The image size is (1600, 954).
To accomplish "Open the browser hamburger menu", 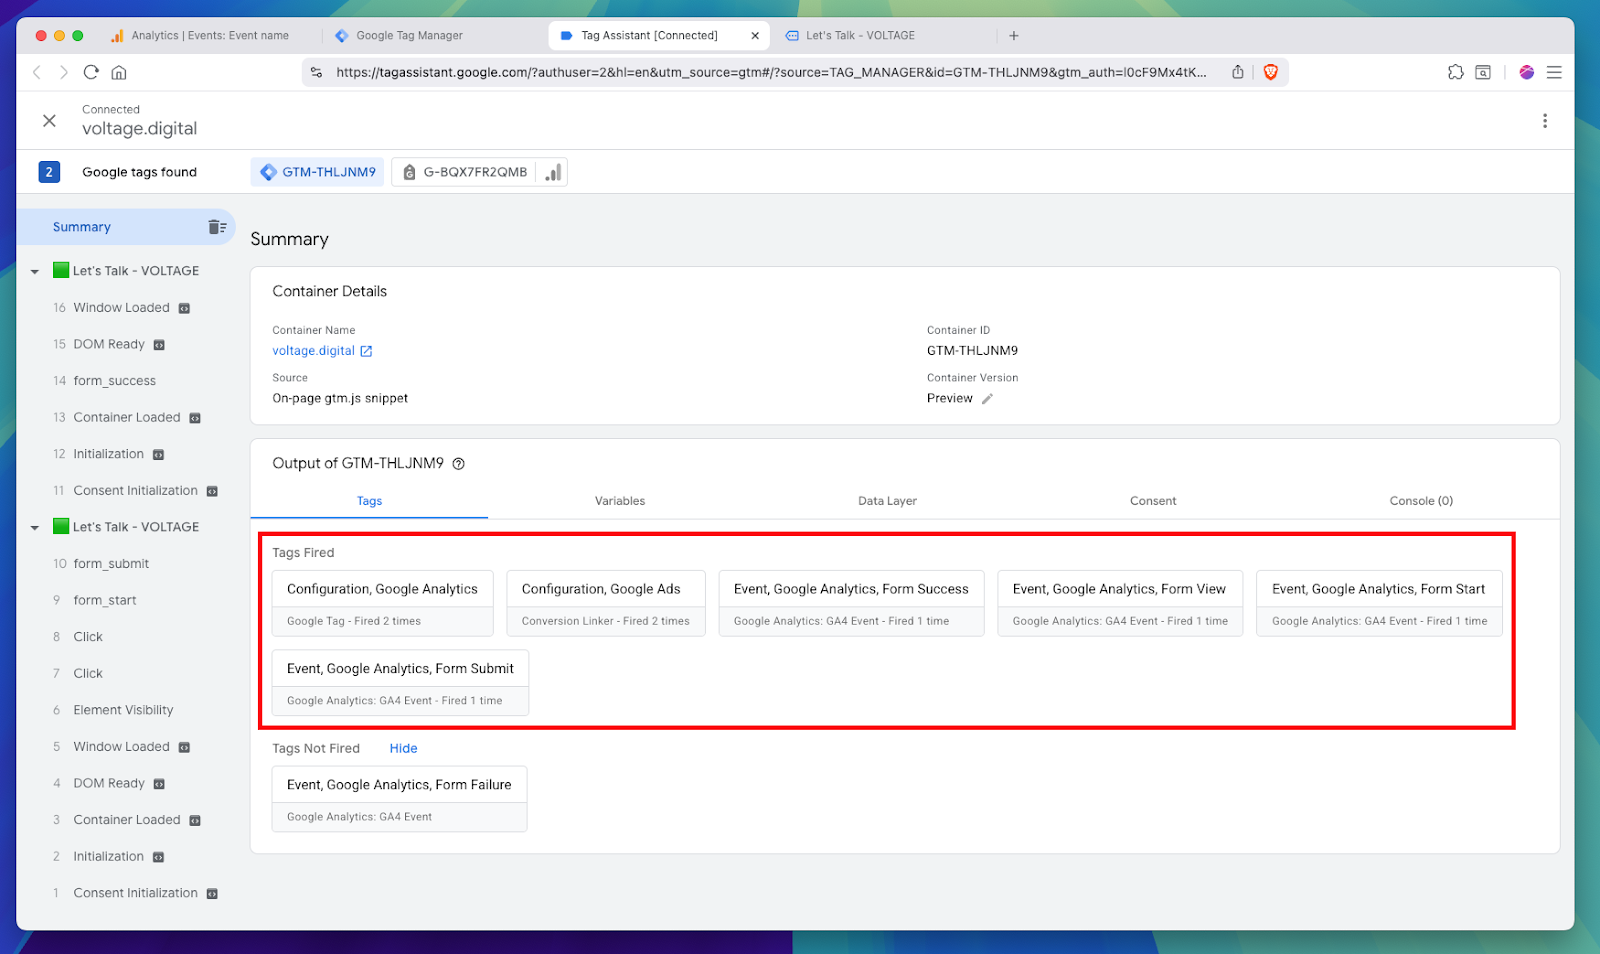I will (1554, 72).
